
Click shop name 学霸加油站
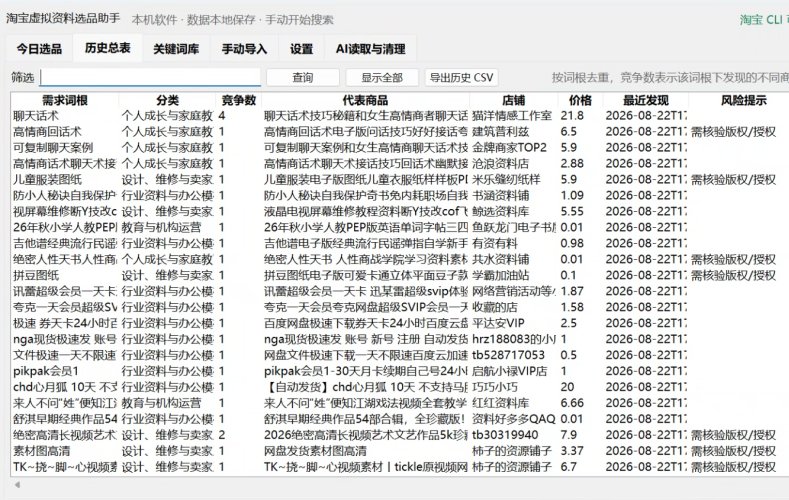tap(501, 275)
